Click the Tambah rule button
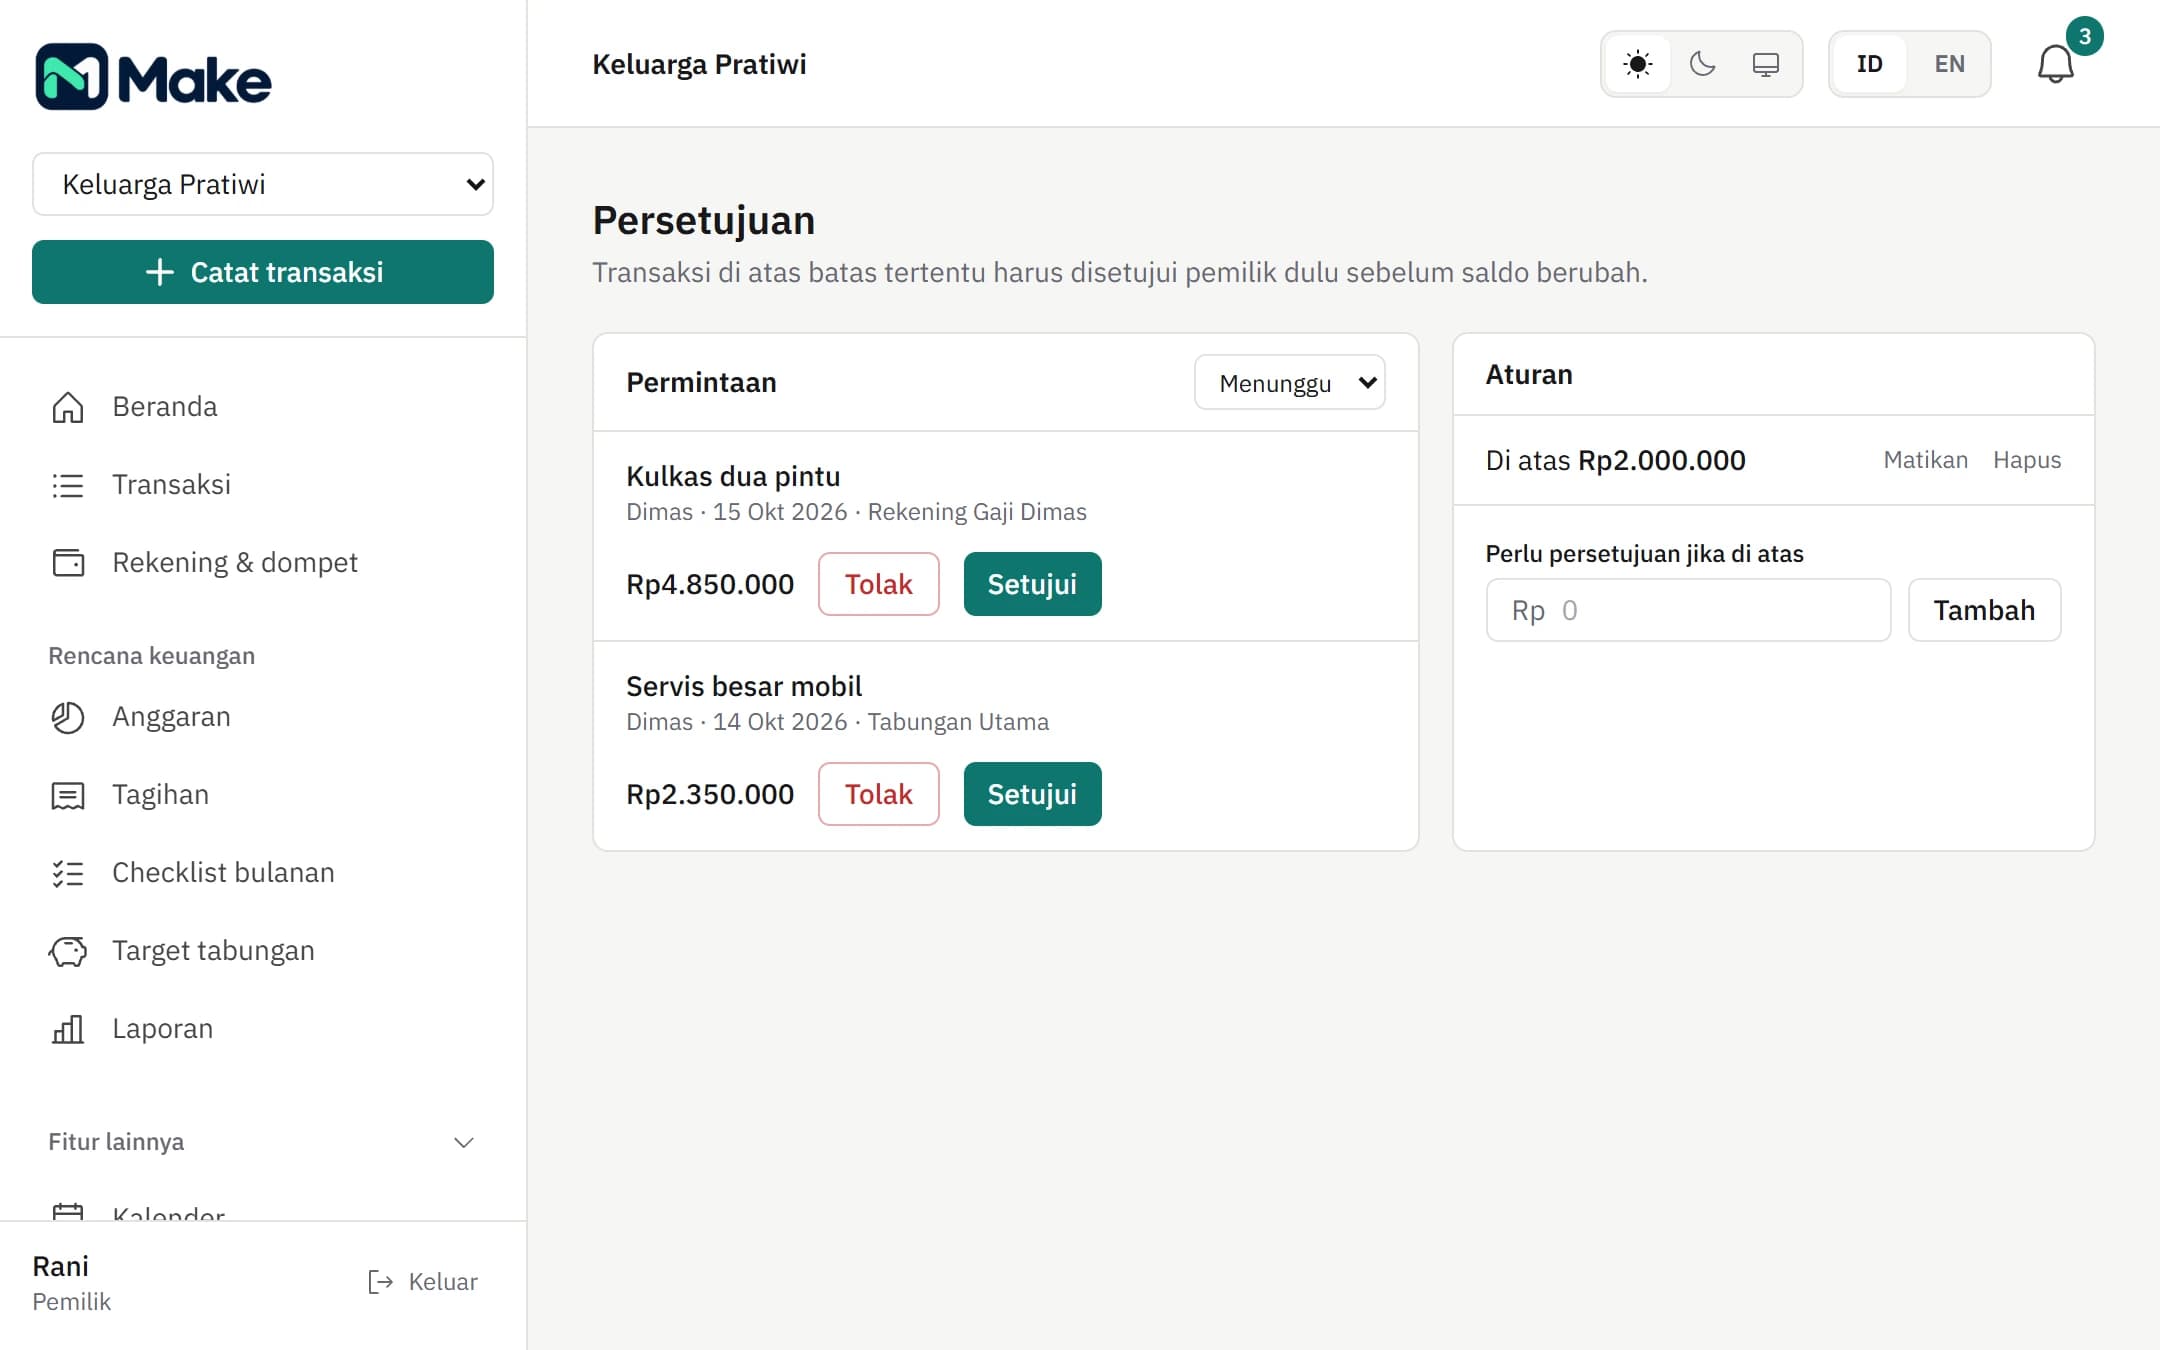This screenshot has width=2160, height=1350. [x=1984, y=610]
